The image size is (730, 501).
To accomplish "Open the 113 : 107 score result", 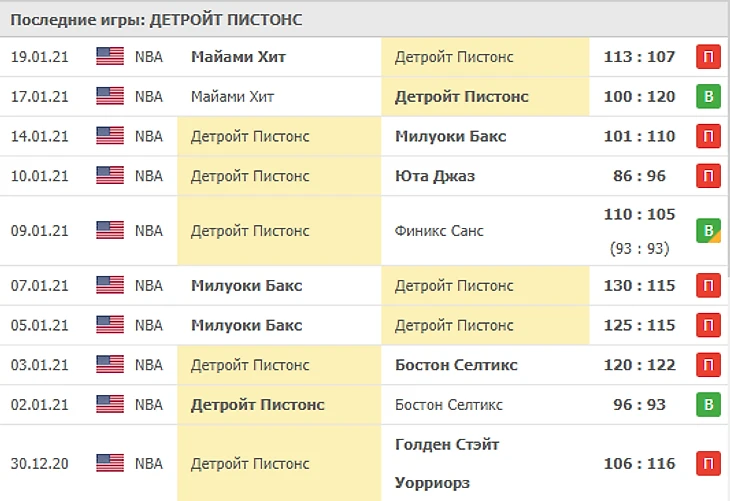I will [x=640, y=57].
